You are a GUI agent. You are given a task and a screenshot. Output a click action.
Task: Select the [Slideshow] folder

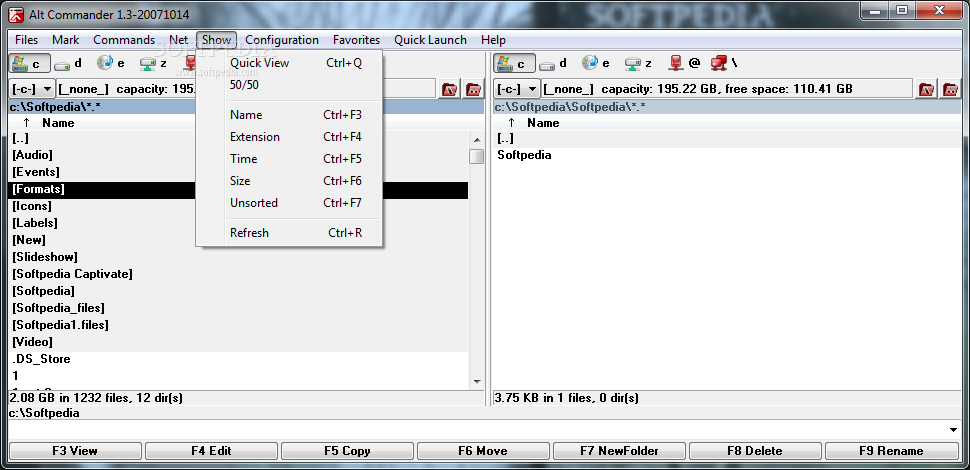point(238,257)
